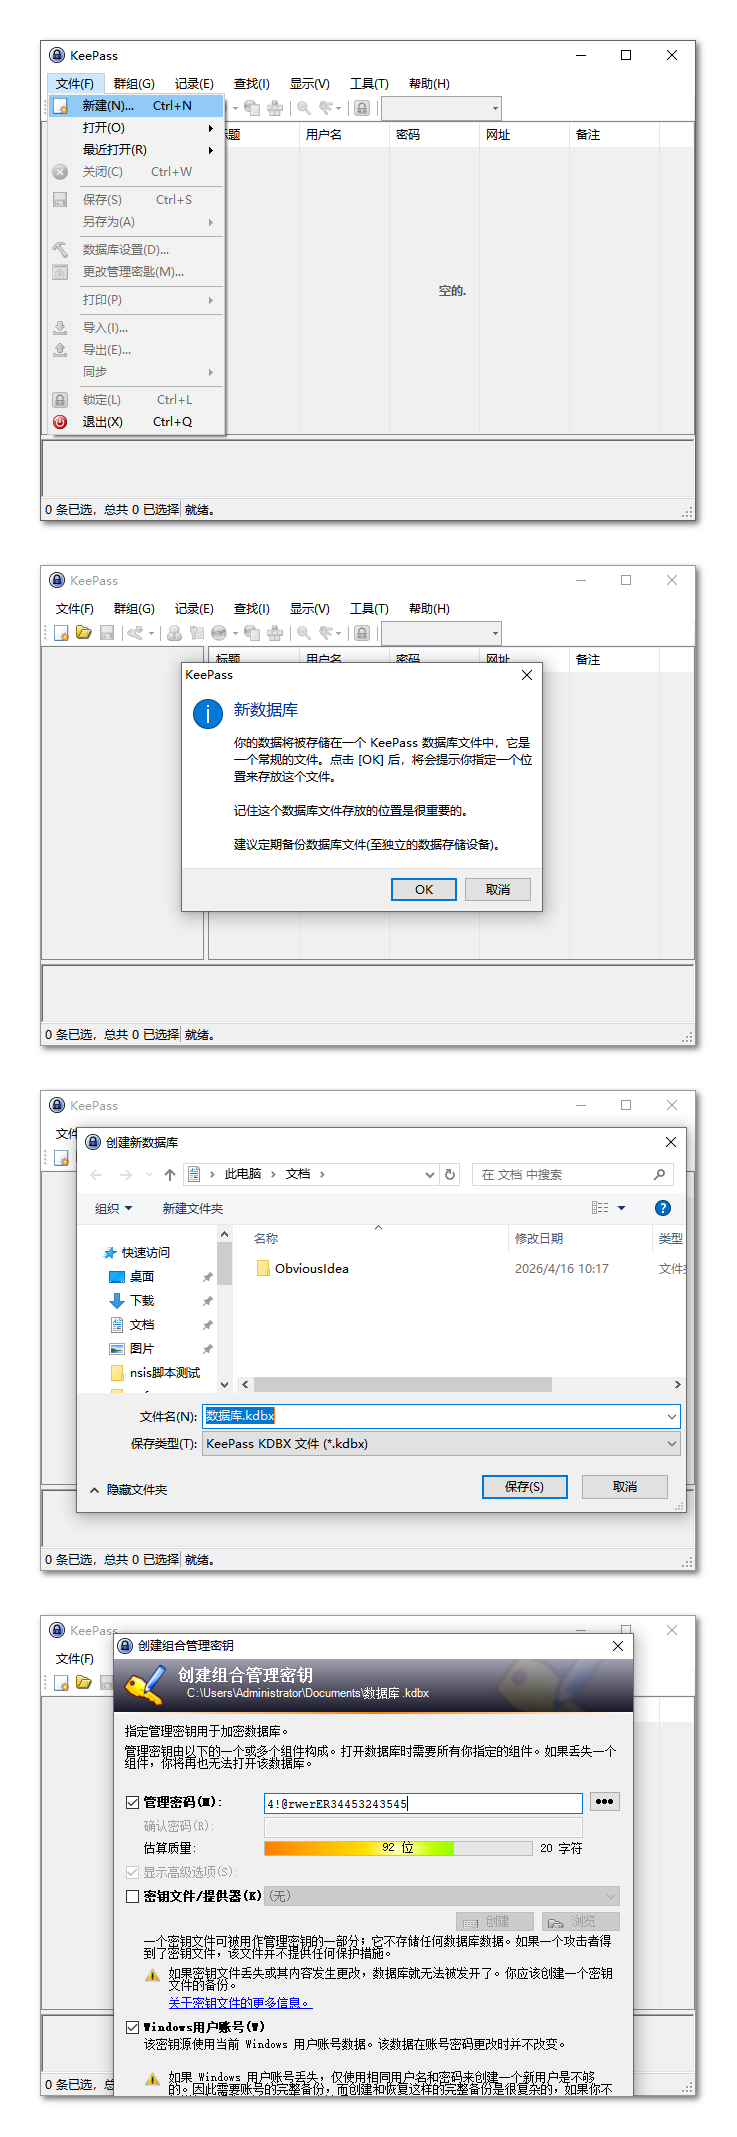Enable the 密钥文件/提供器 checkbox

[x=132, y=1896]
